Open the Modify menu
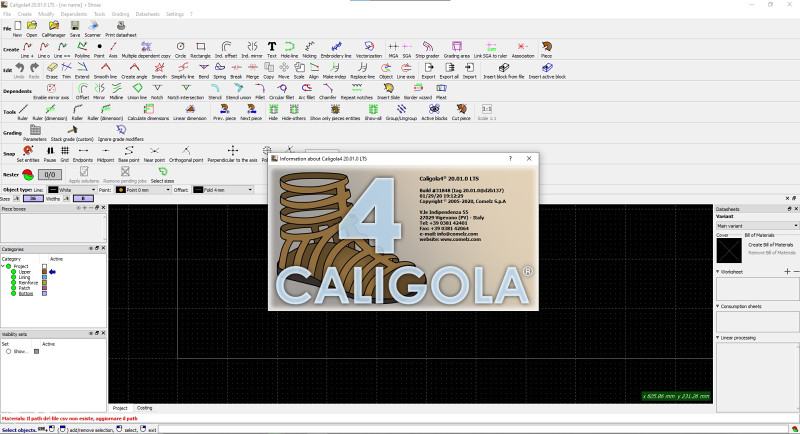800x434 pixels. pos(46,14)
